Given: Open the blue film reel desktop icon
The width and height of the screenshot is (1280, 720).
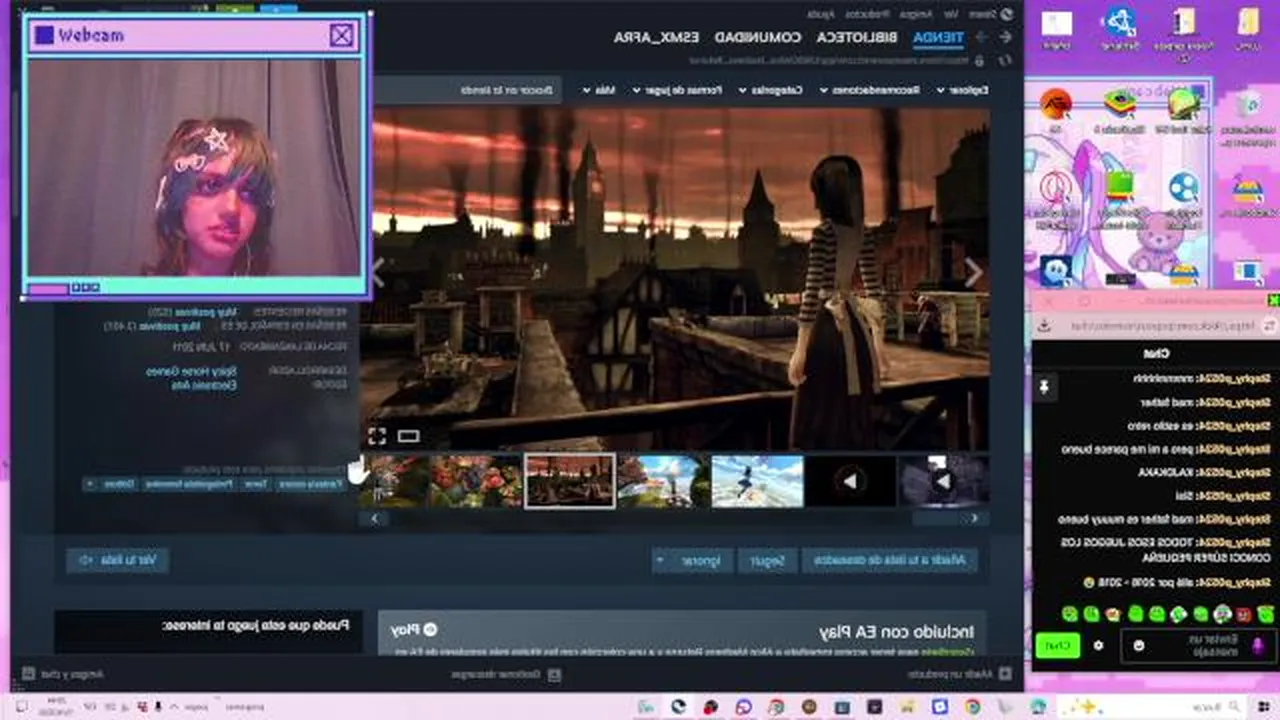Looking at the screenshot, I should click(1183, 190).
